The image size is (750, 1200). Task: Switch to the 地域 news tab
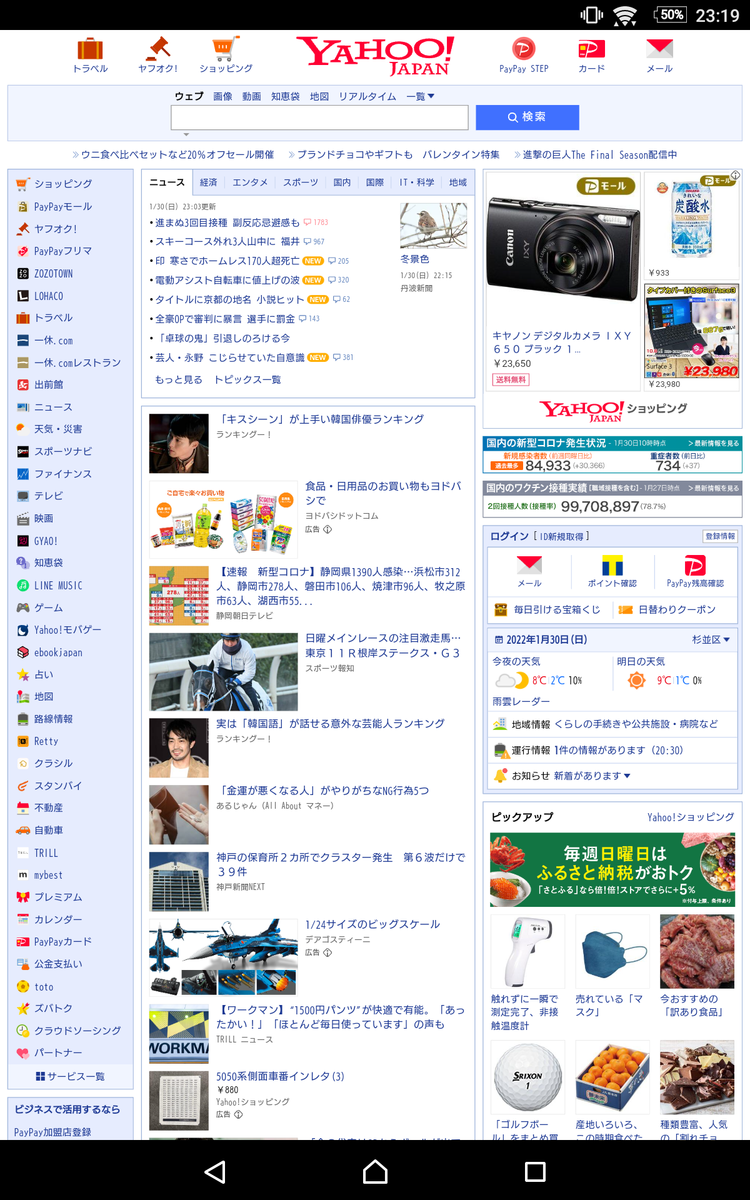pos(458,182)
